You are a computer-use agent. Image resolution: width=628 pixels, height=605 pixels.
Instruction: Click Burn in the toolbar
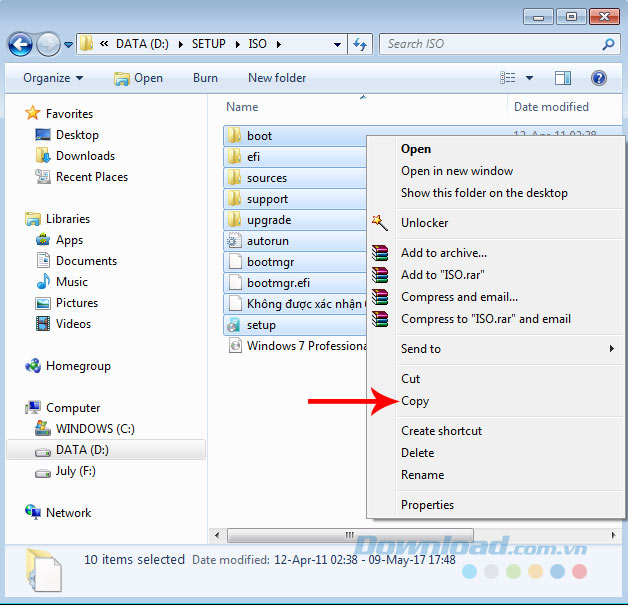(x=205, y=78)
